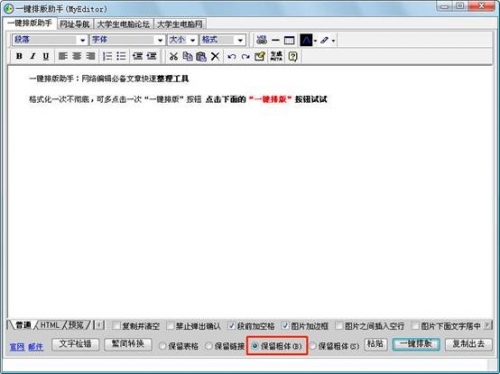Open the 邮件 link

point(36,347)
